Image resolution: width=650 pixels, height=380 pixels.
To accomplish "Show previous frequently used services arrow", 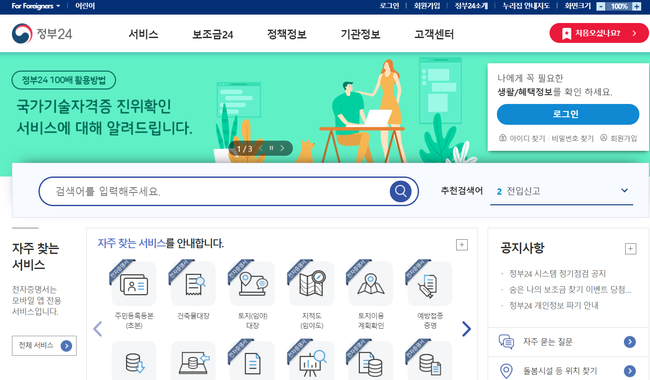I will coord(98,329).
